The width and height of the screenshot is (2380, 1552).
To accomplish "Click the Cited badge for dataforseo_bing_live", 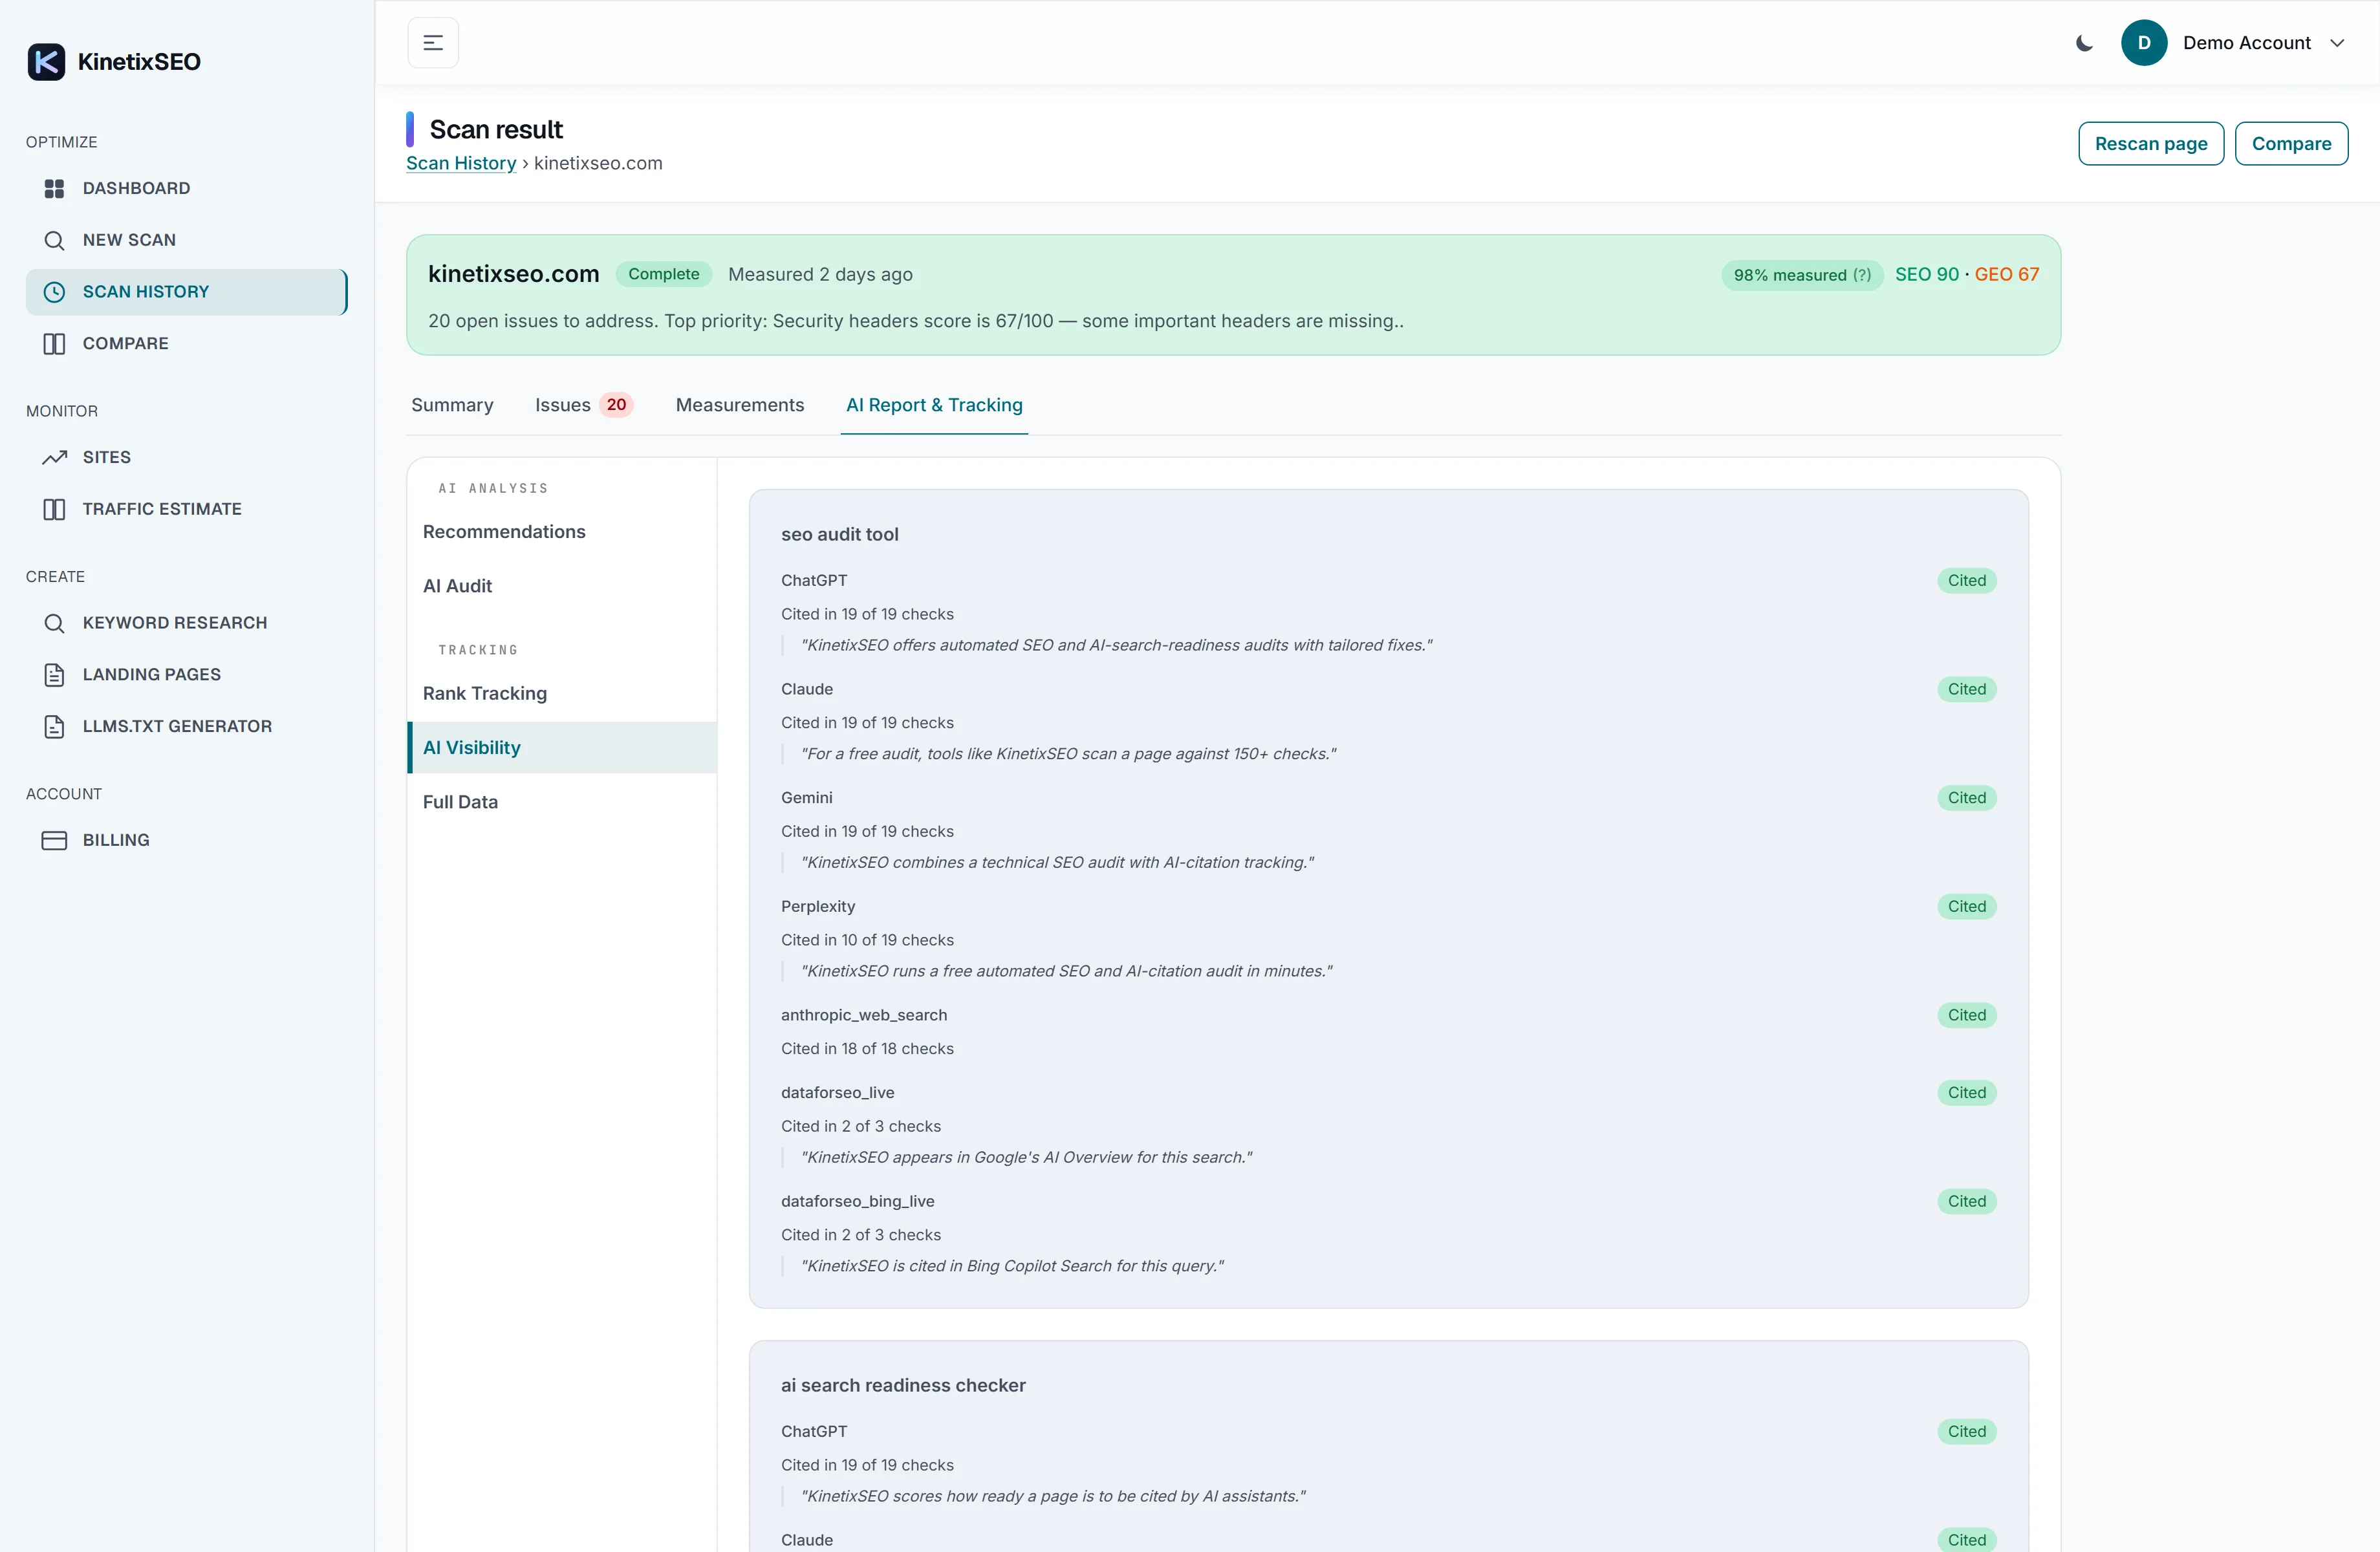I will coord(1966,1202).
